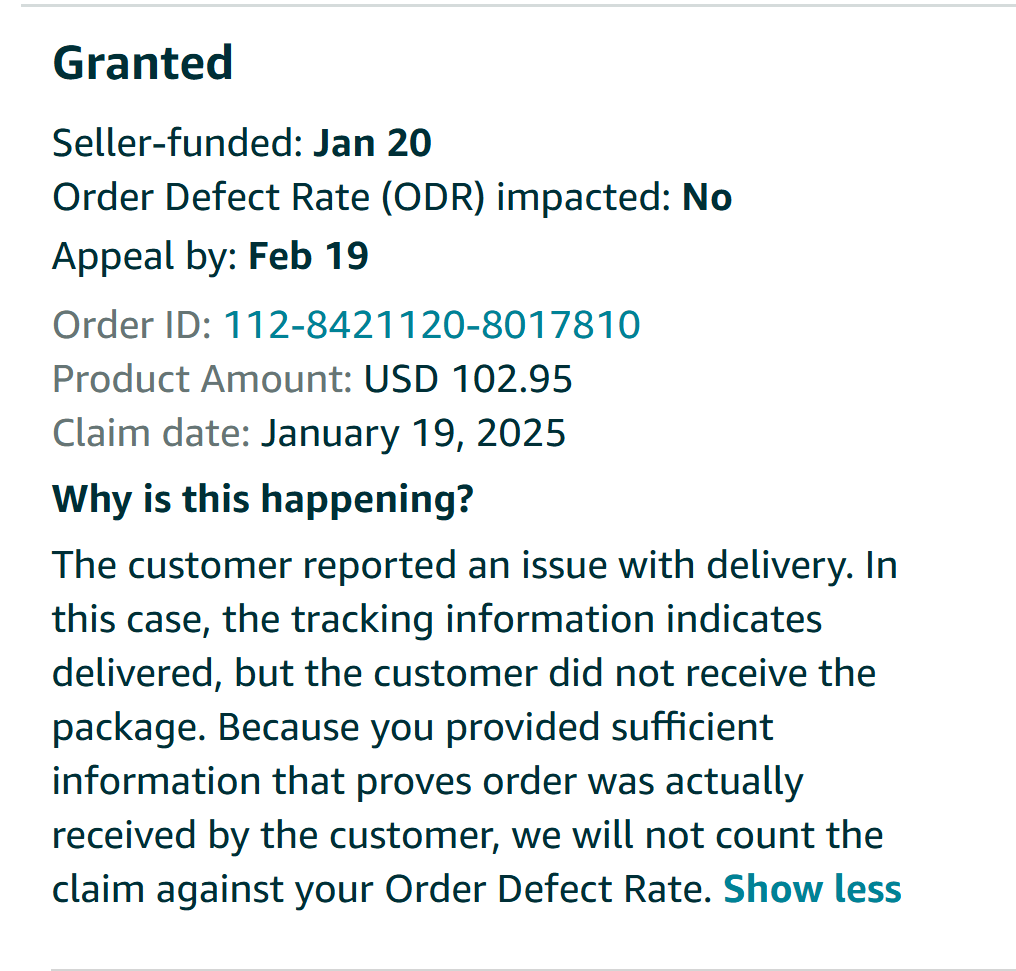The height and width of the screenshot is (971, 1016).
Task: Click the Order Defect Rate impacted label
Action: tap(362, 198)
